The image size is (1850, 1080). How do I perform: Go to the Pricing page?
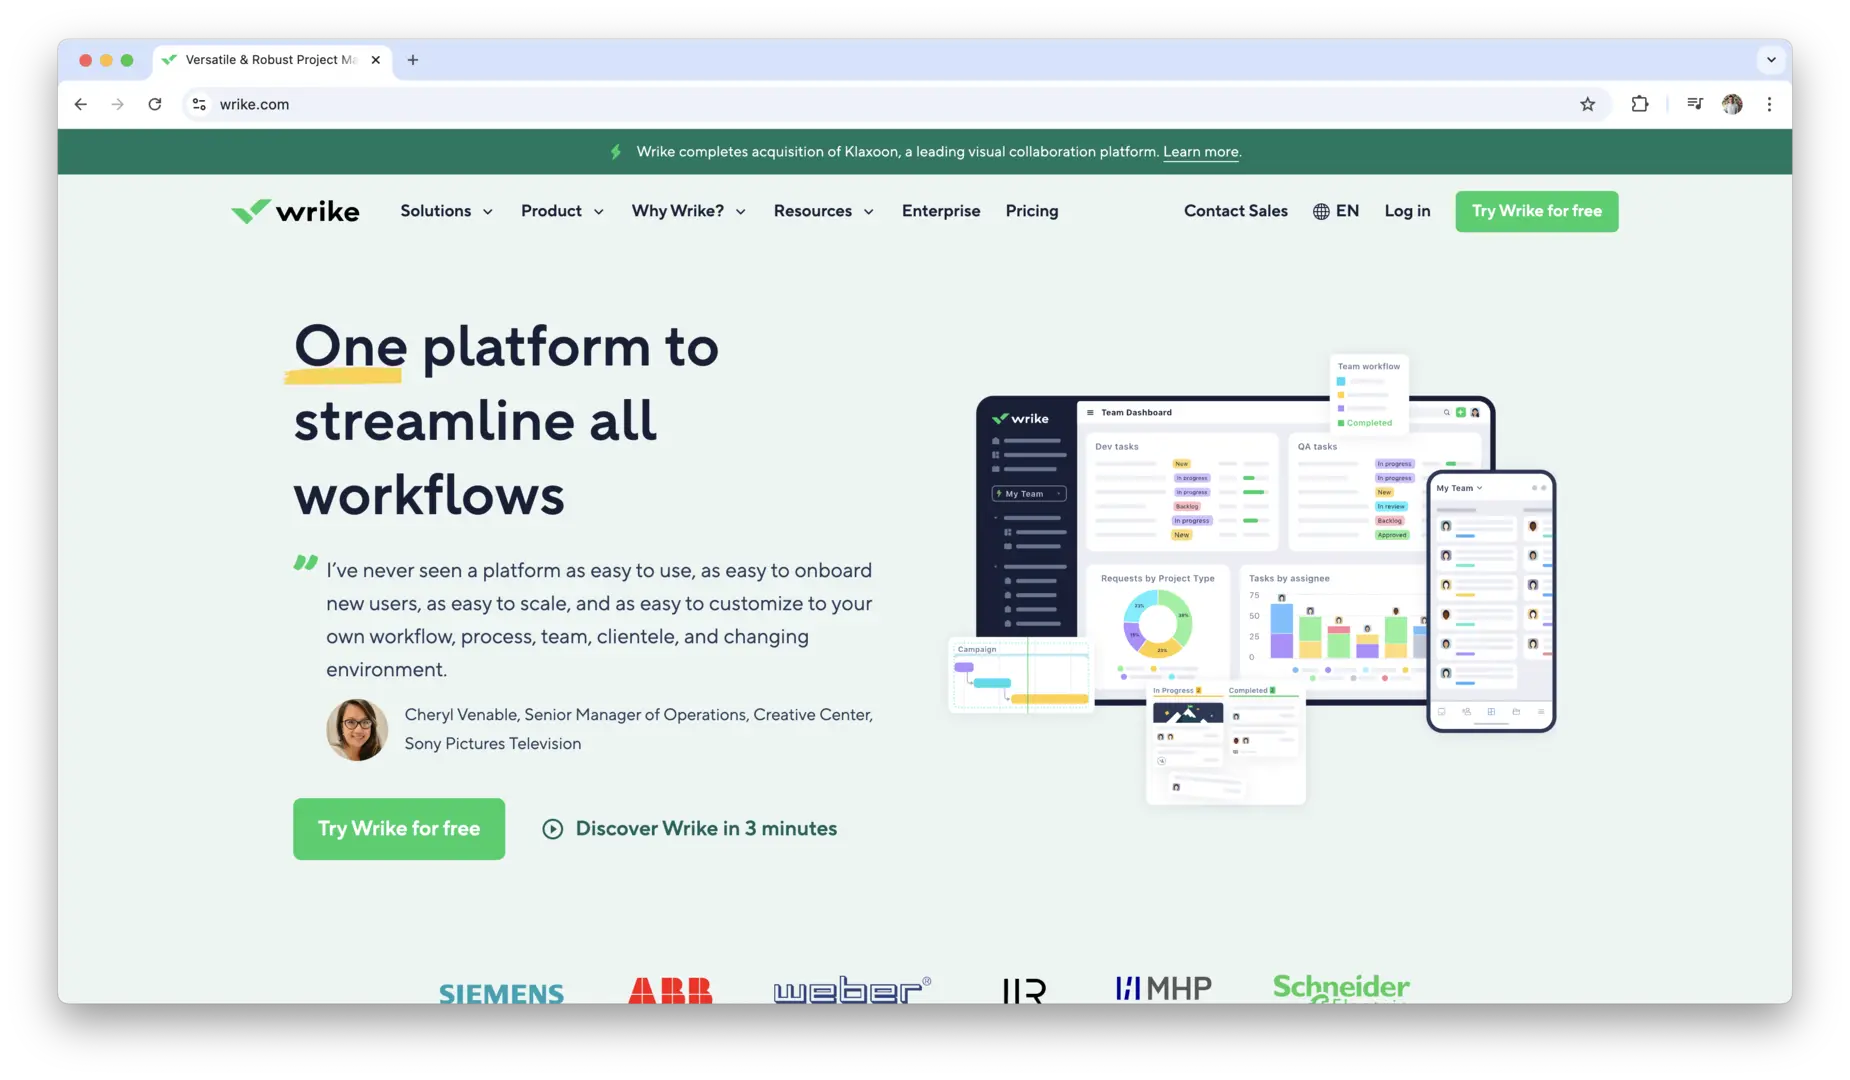(x=1031, y=211)
